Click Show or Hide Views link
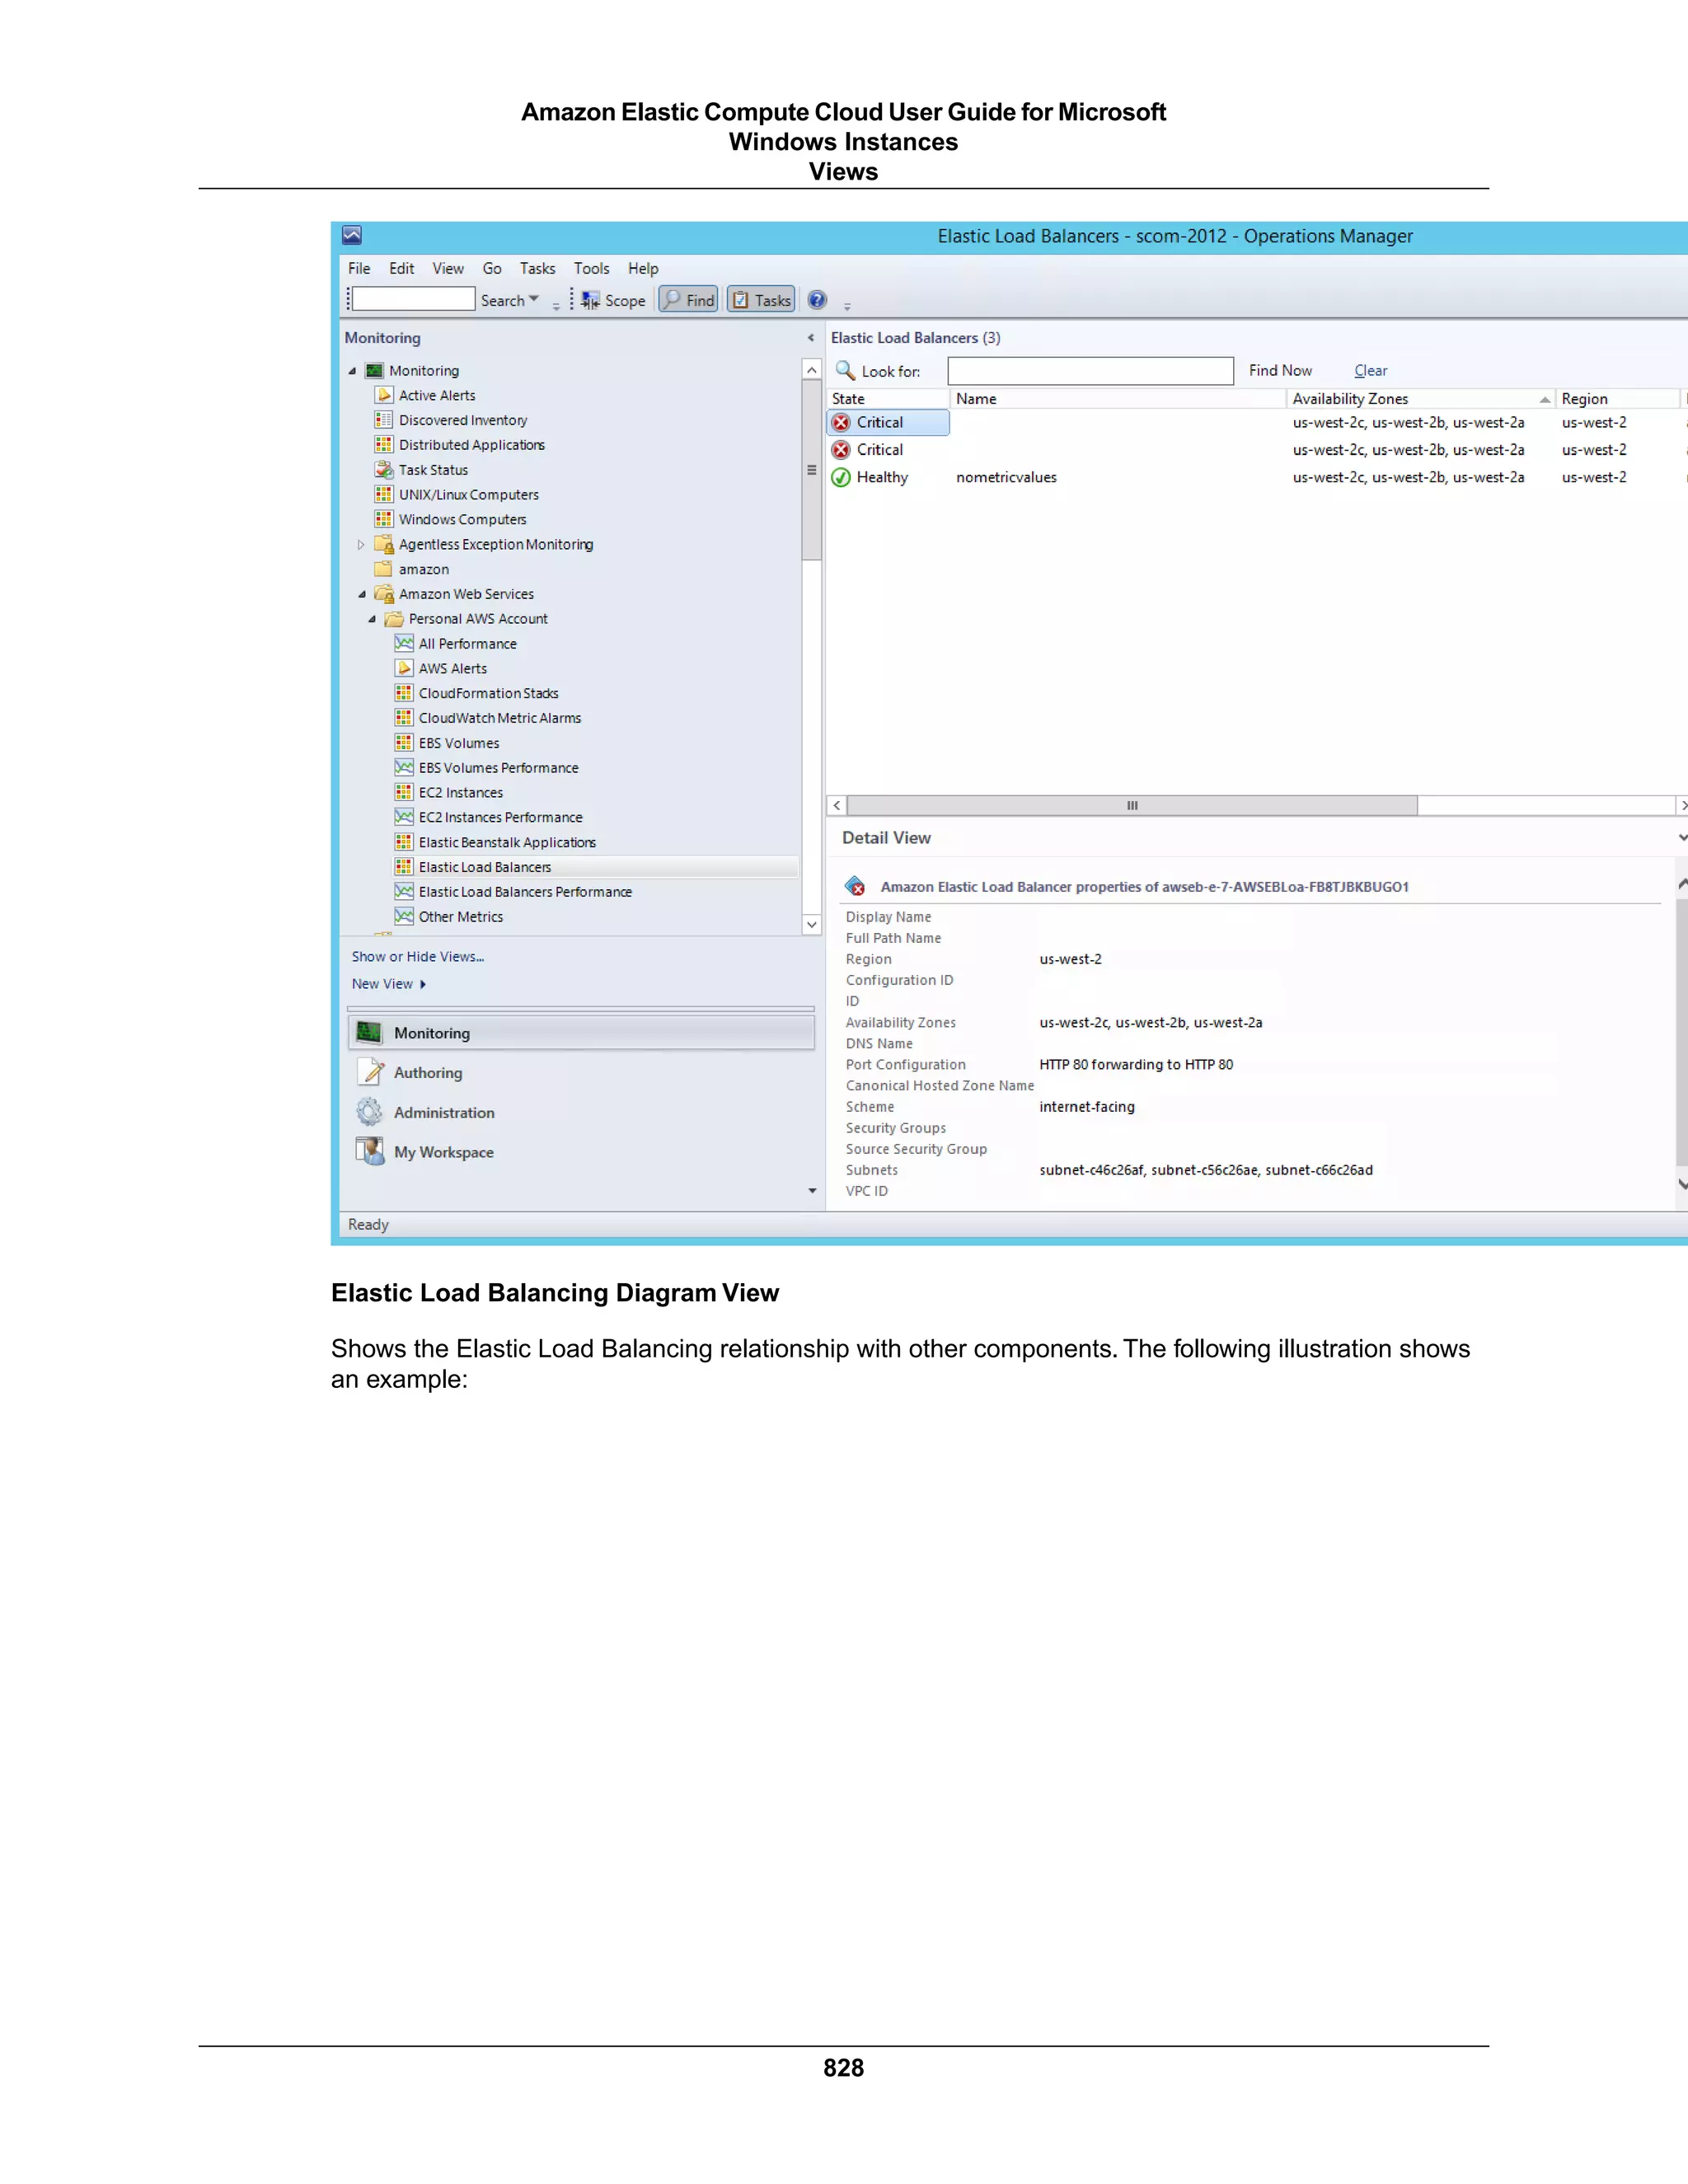Screen dimensions: 1688x2184 tap(418, 956)
